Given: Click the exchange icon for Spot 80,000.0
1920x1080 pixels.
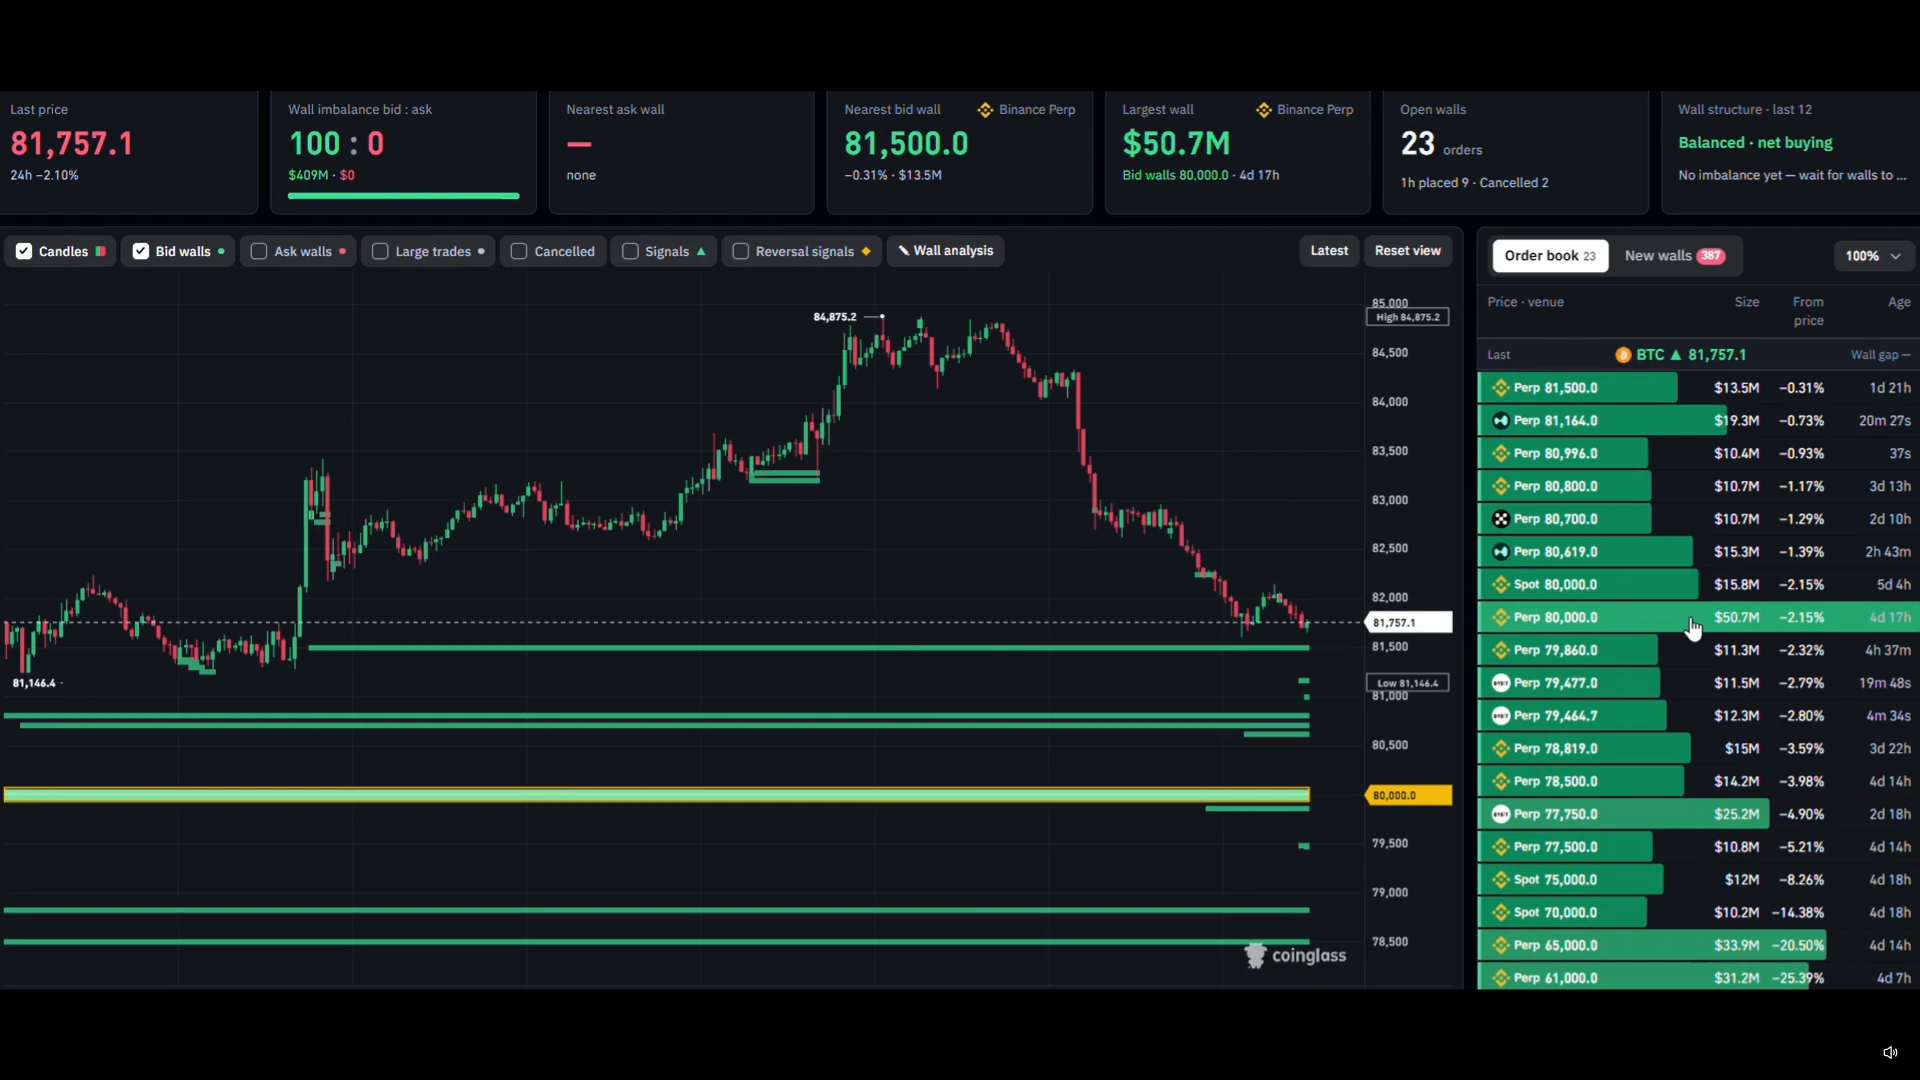Looking at the screenshot, I should coord(1500,585).
